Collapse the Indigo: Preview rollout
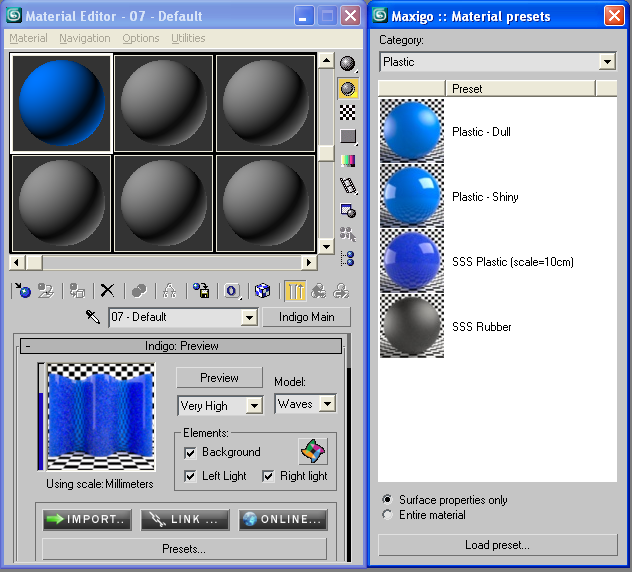The image size is (632, 572). (x=181, y=346)
